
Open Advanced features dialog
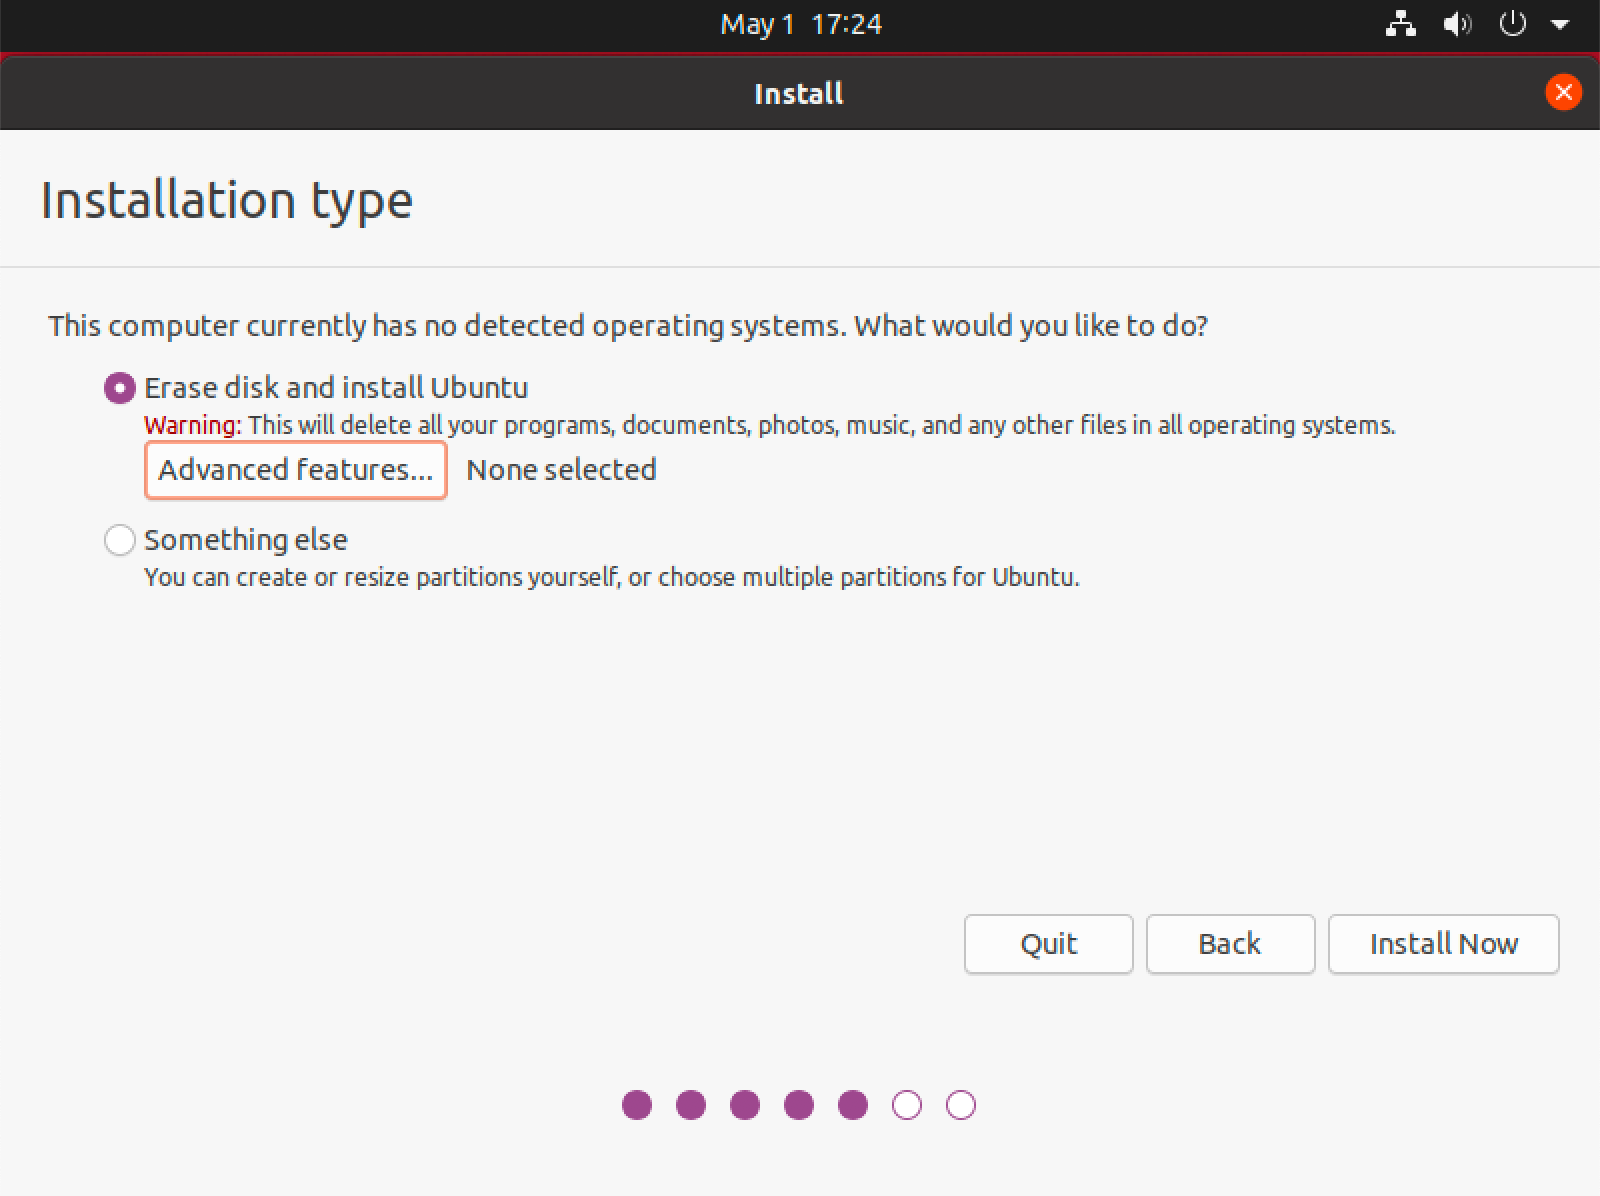click(x=296, y=470)
